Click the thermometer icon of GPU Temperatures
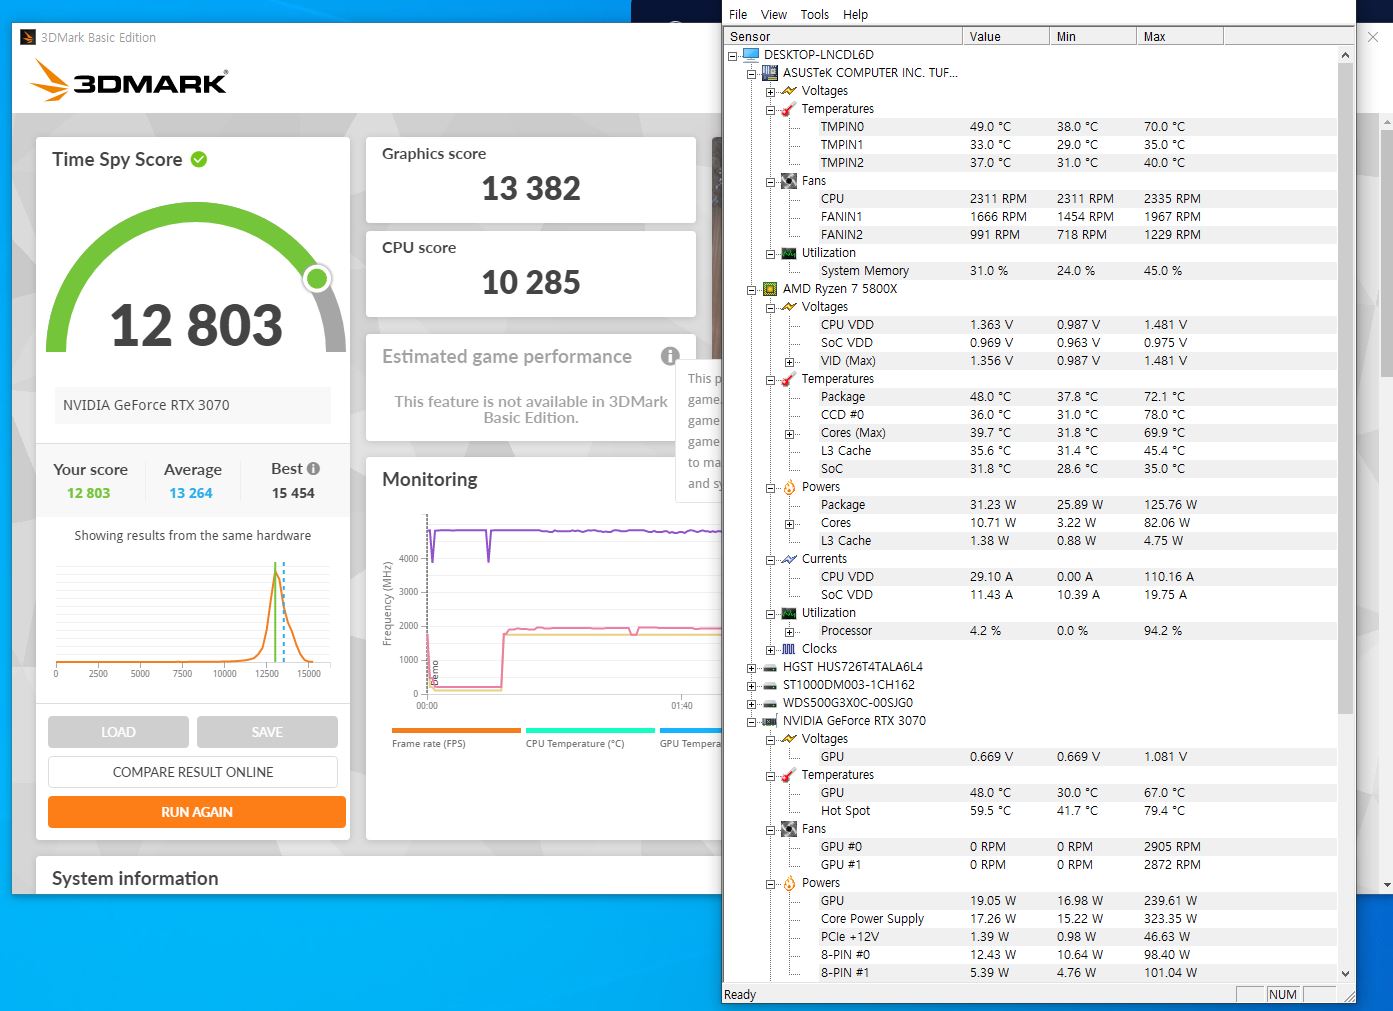 [789, 775]
